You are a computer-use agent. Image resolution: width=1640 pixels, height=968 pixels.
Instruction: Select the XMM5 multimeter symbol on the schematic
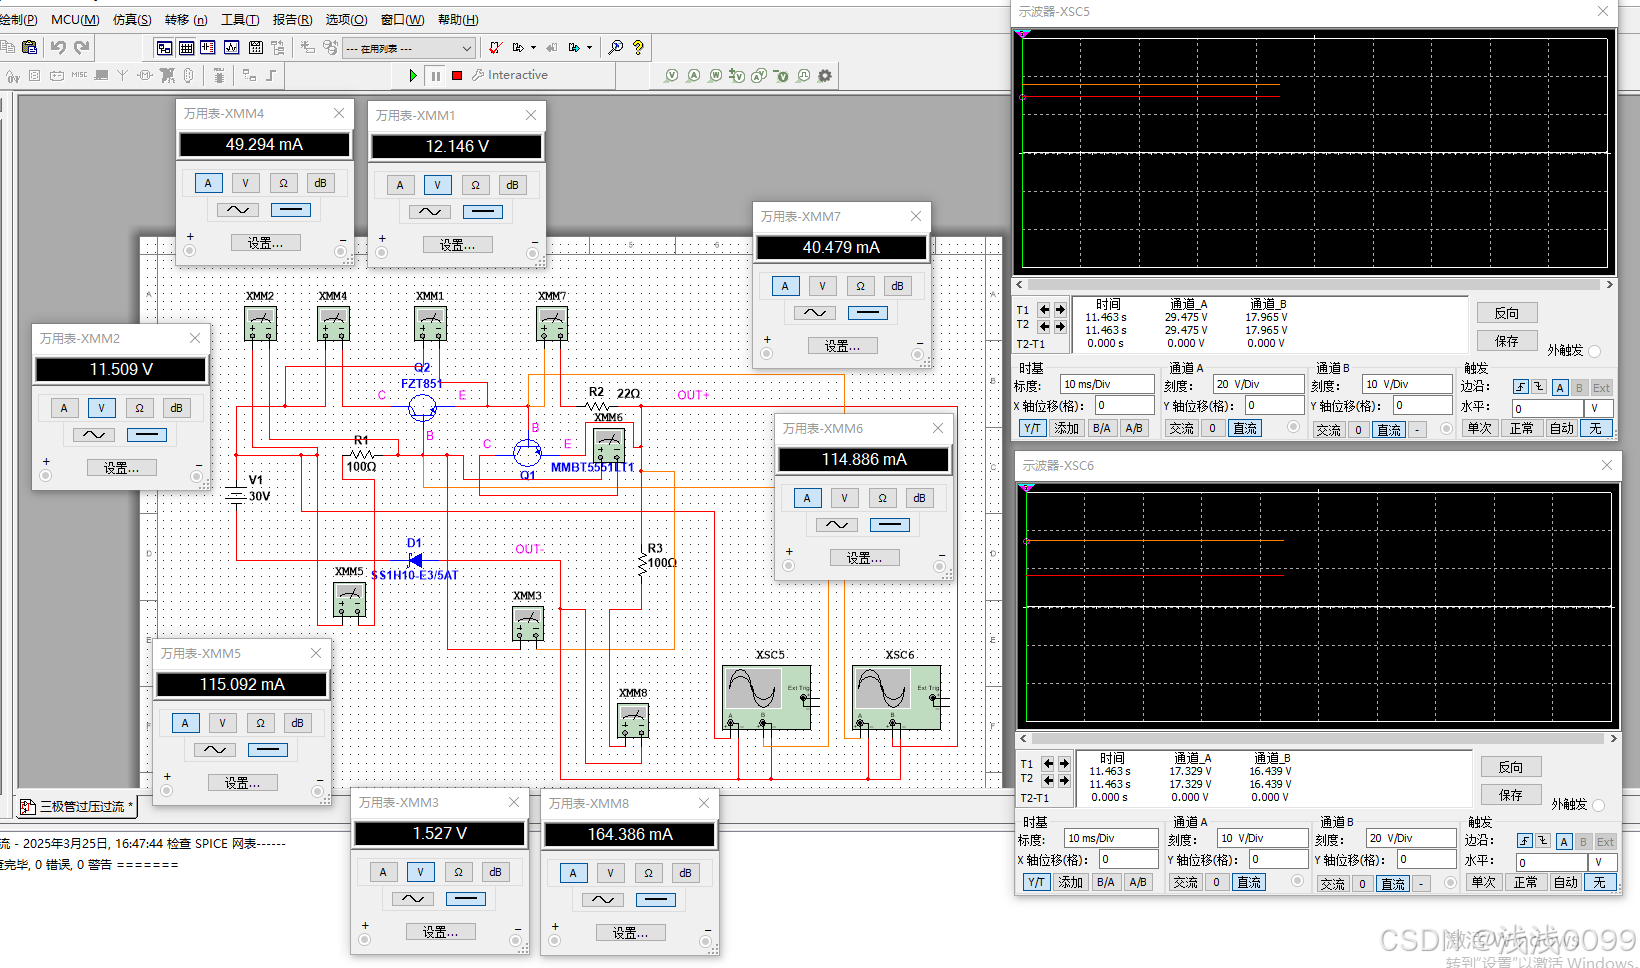click(x=349, y=600)
